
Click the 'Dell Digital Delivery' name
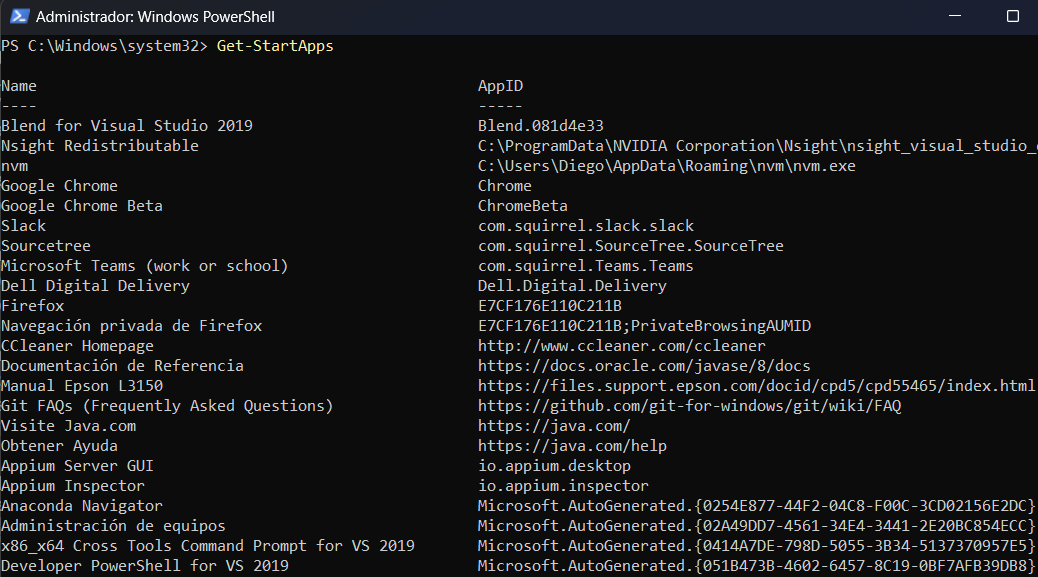[x=95, y=286]
